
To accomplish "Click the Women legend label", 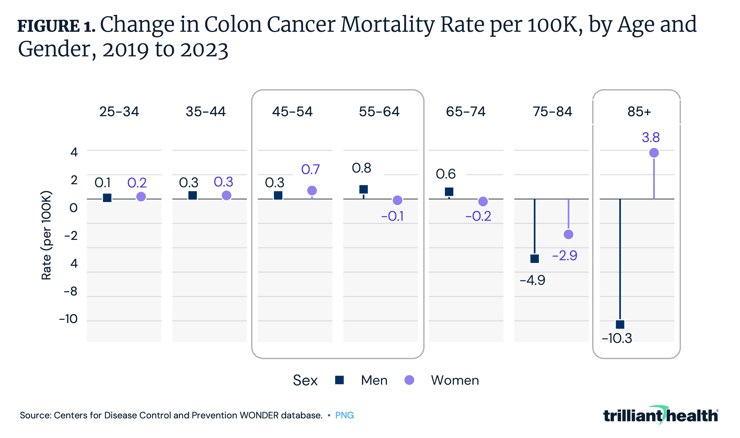I will pos(454,380).
